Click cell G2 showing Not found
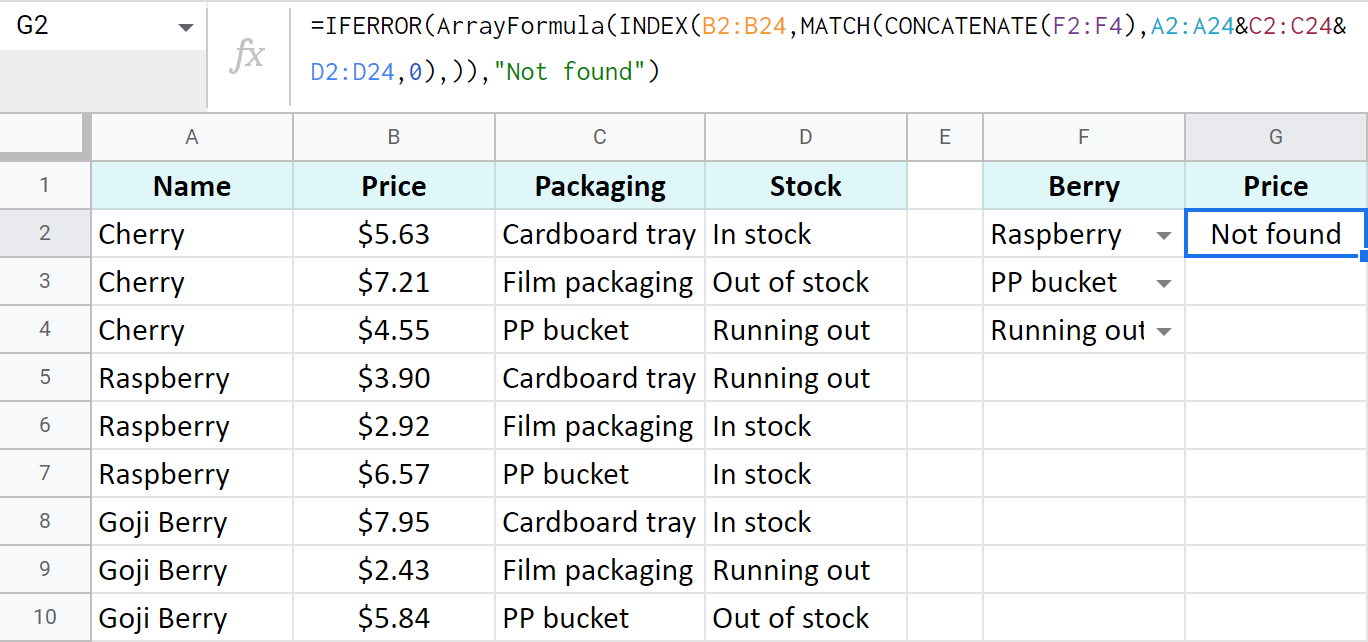Viewport: 1368px width, 642px height. [1275, 234]
